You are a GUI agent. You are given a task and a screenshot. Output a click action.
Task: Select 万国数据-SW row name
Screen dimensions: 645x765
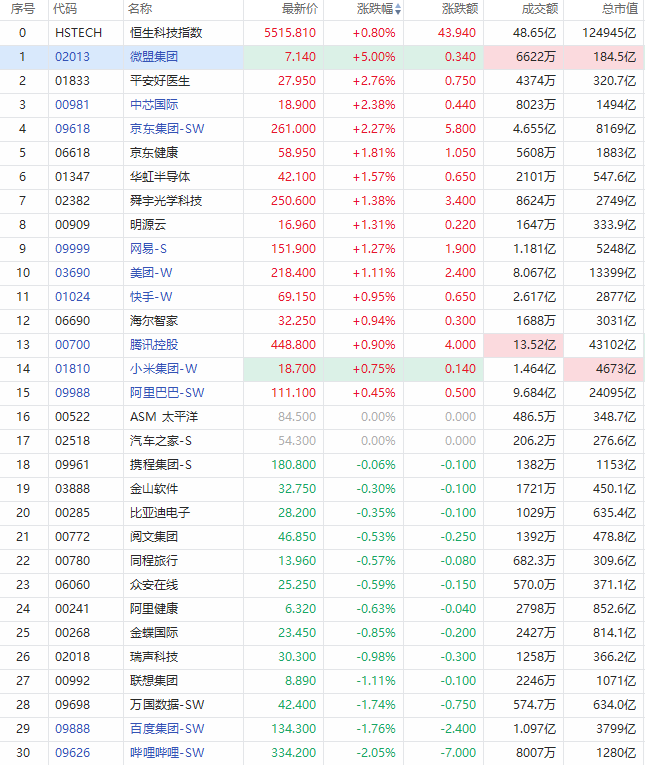[167, 705]
